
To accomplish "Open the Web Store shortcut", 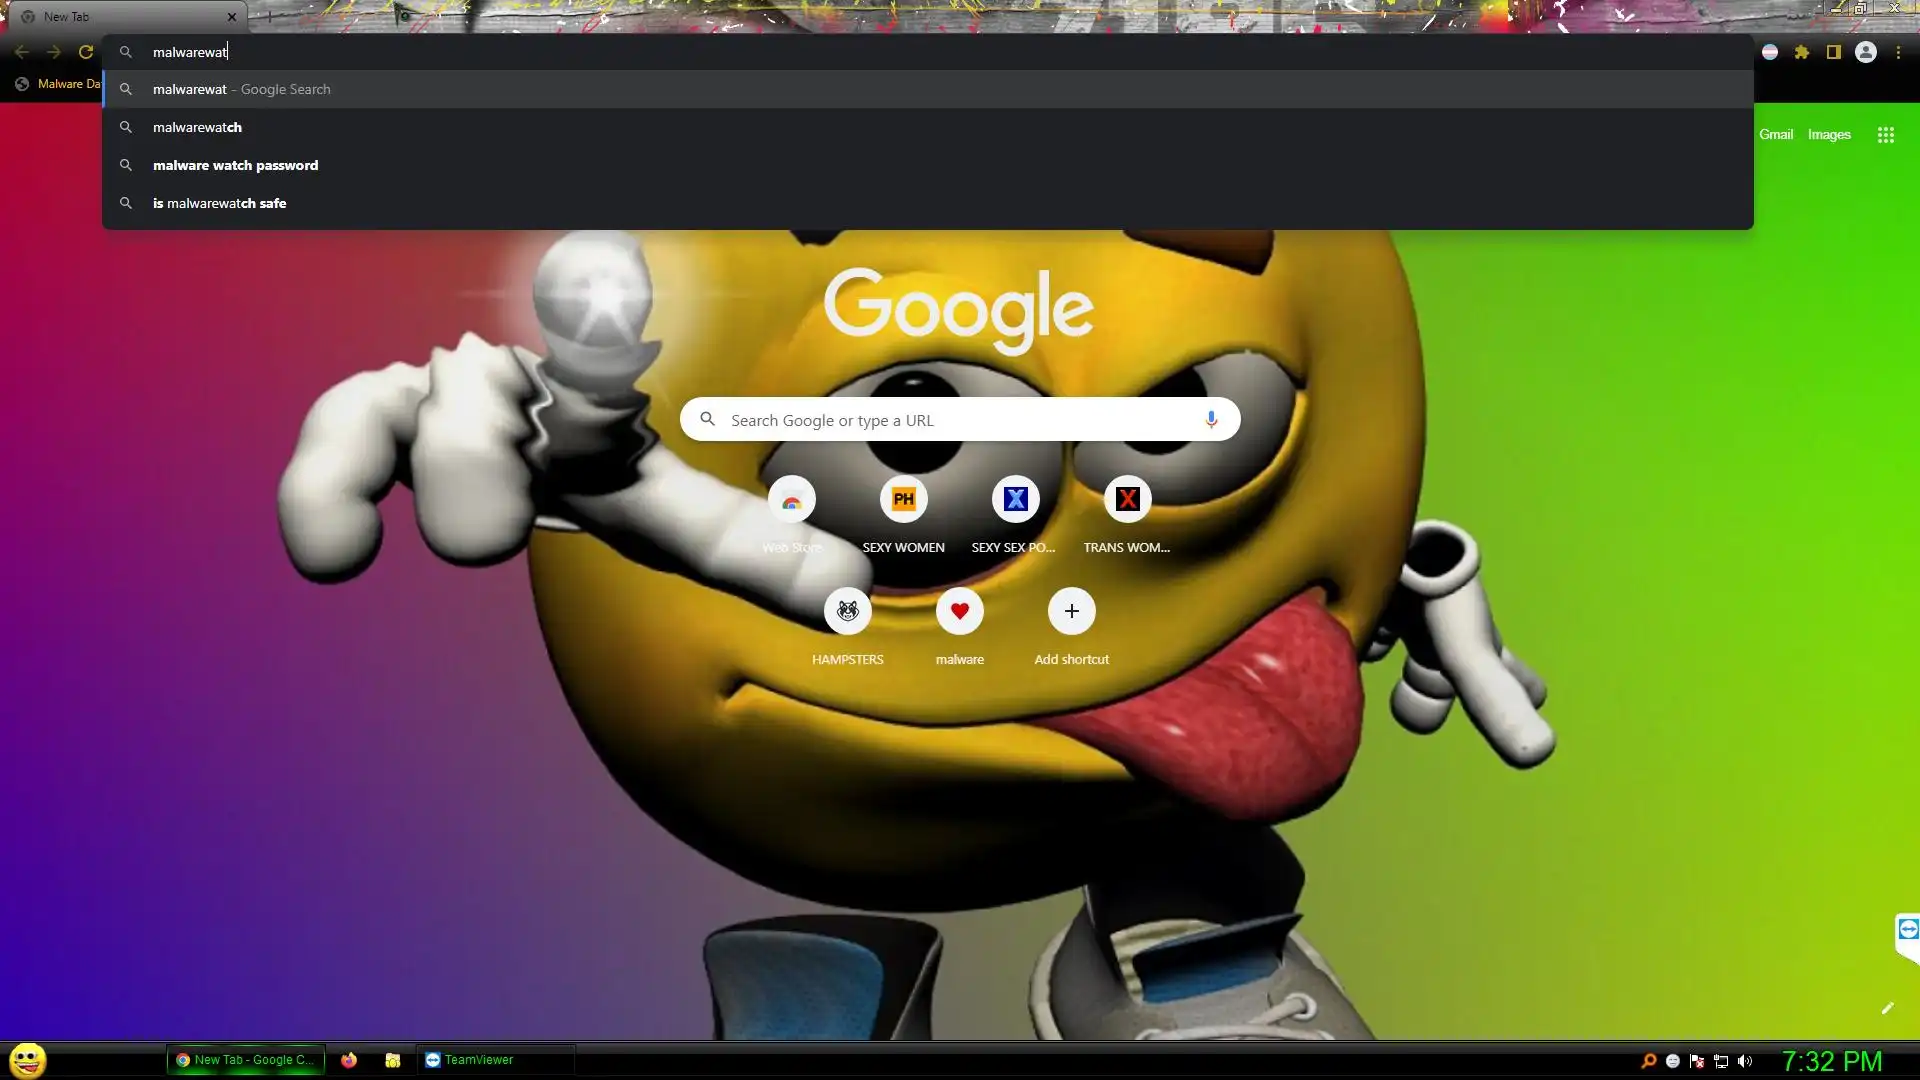I will coord(791,500).
